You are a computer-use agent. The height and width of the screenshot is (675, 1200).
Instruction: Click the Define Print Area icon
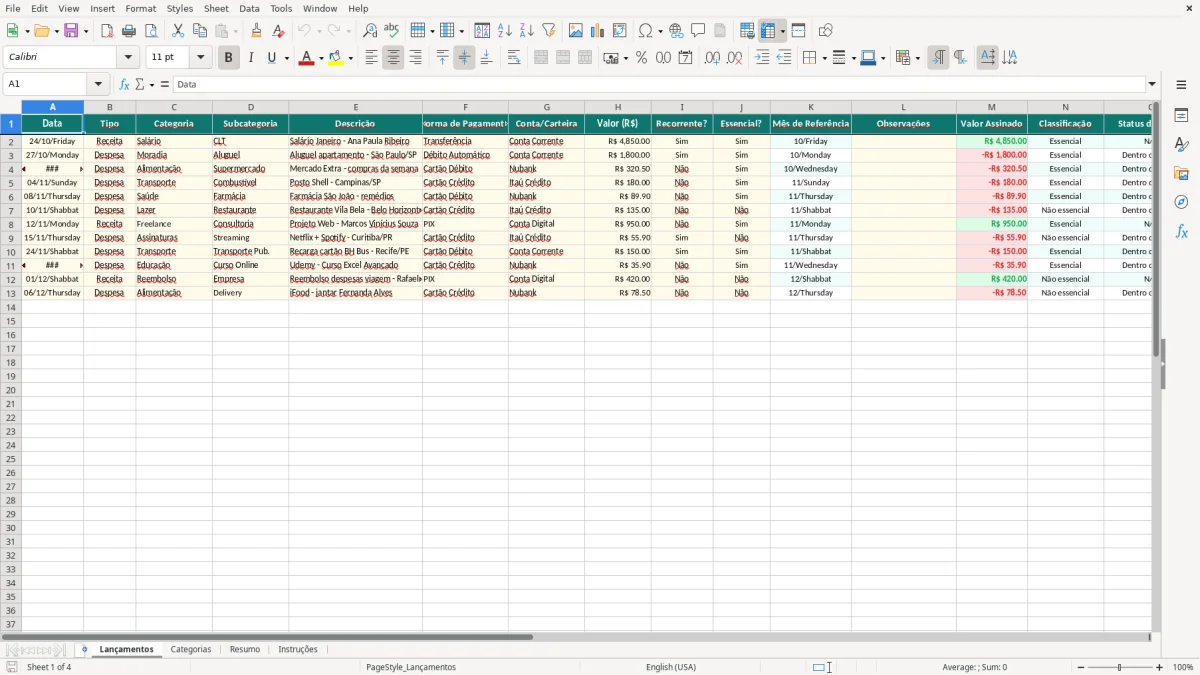point(747,31)
